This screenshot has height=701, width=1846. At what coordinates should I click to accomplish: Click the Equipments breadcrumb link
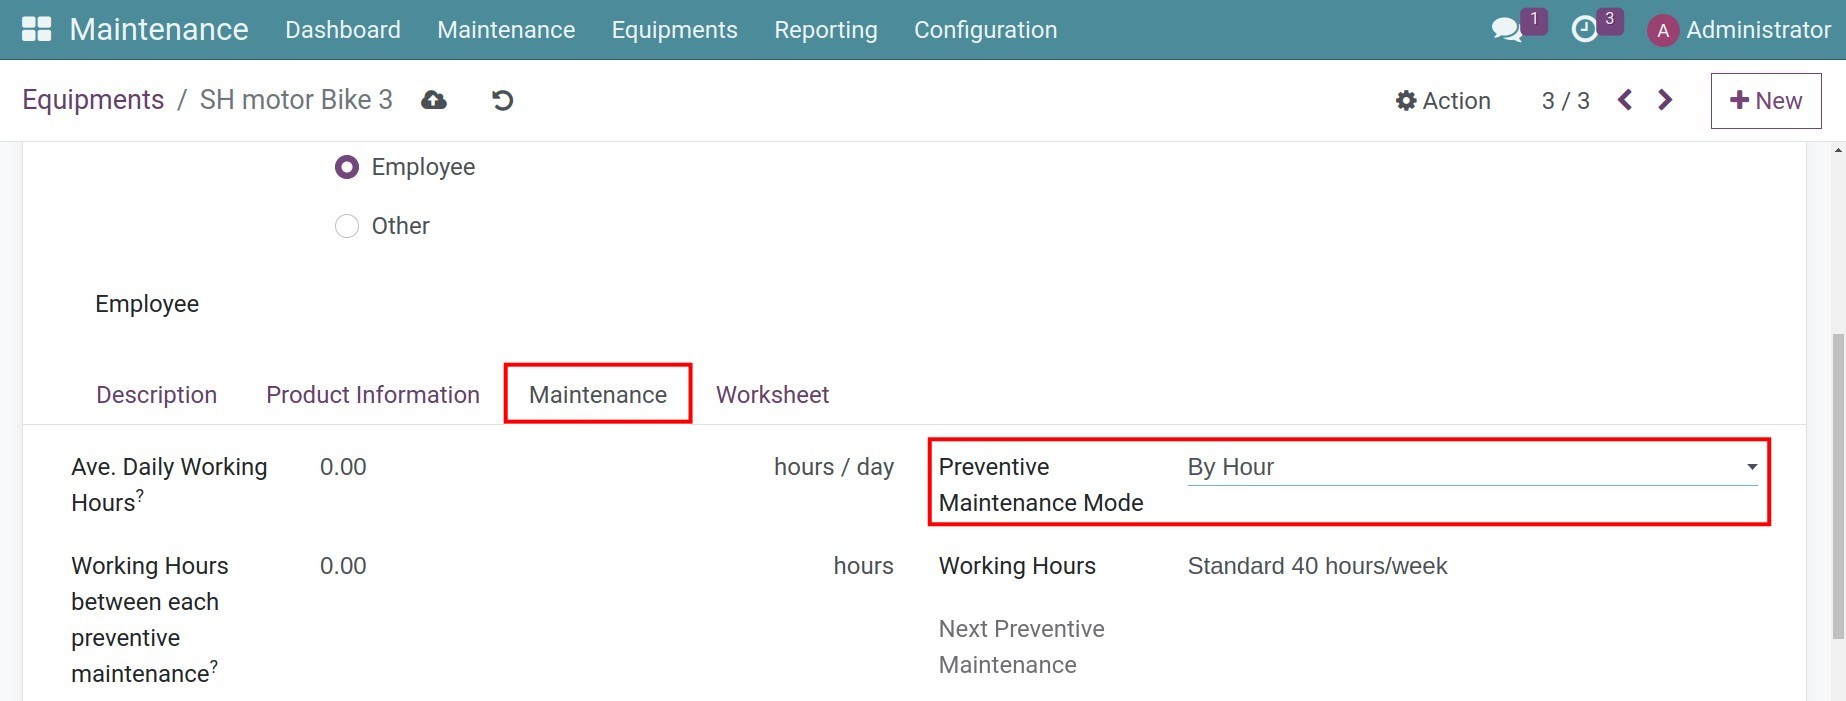93,100
